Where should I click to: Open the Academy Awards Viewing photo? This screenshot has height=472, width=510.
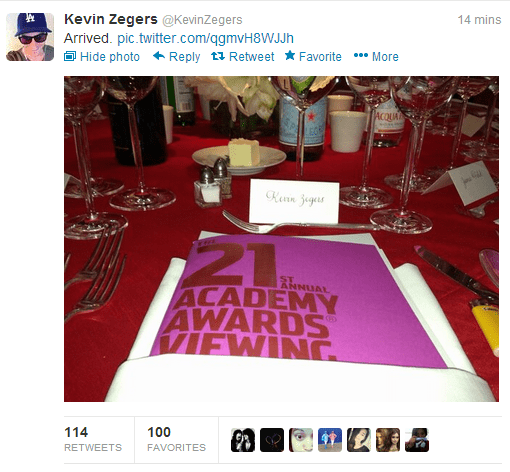[x=281, y=239]
